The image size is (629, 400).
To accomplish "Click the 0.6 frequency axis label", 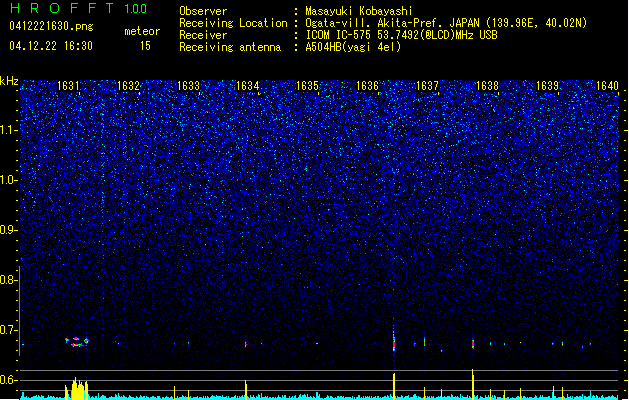I will point(9,380).
